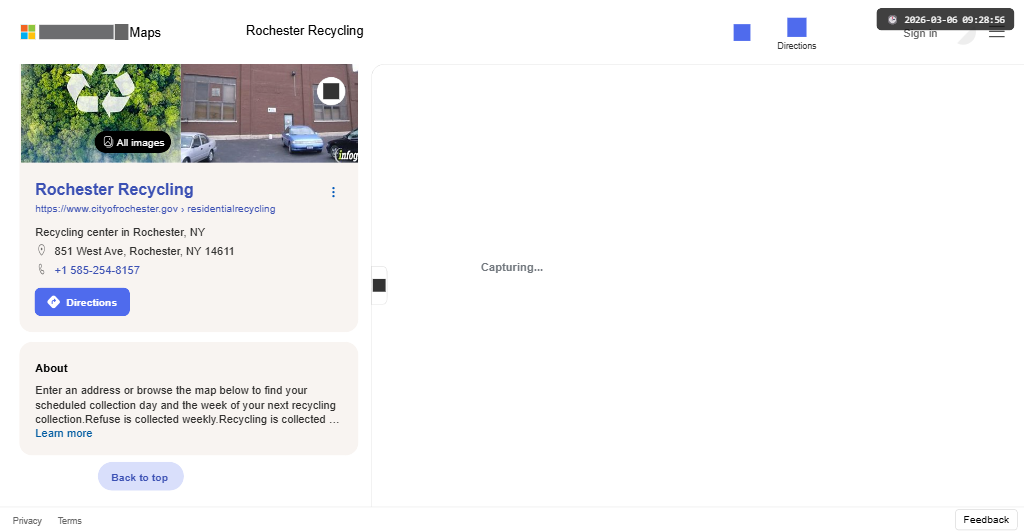Image resolution: width=1024 pixels, height=532 pixels.
Task: Open All images gallery
Action: 133,143
